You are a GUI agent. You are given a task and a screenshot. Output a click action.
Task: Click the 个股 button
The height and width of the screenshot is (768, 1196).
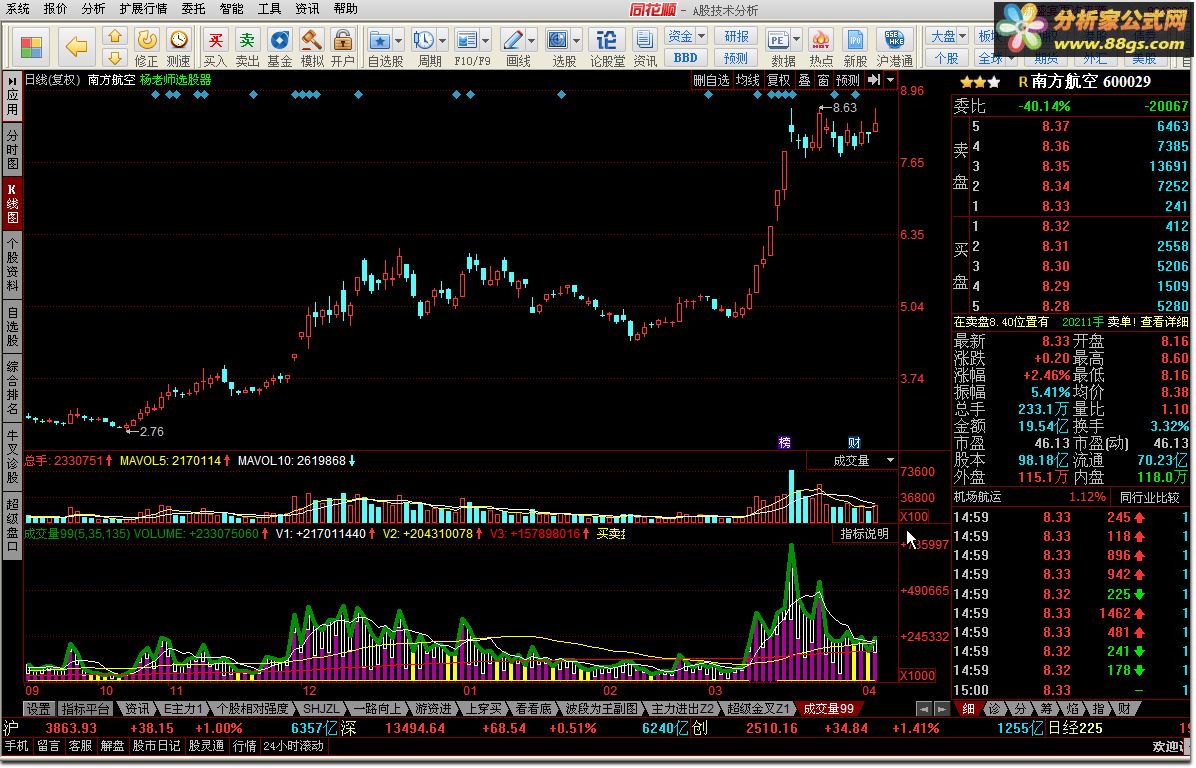(947, 58)
